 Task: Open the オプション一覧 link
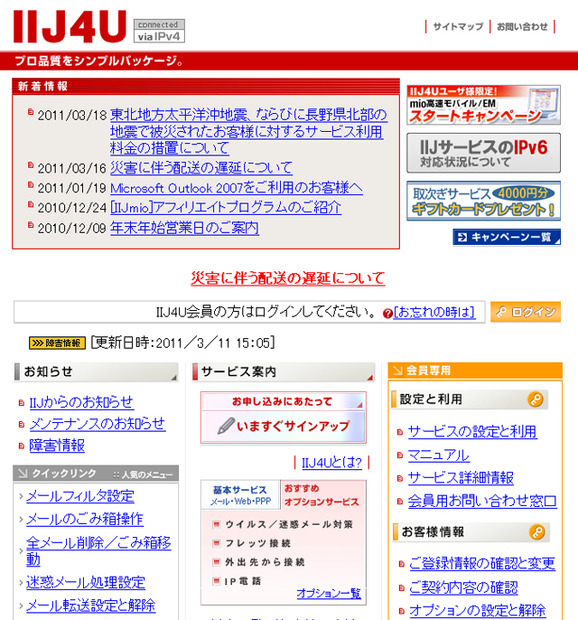329,594
